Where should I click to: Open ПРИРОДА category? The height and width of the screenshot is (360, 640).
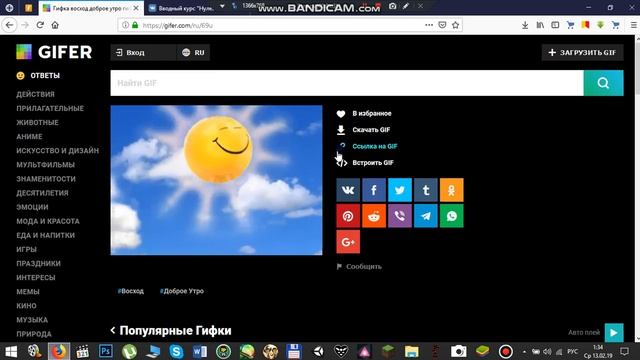[x=34, y=334]
